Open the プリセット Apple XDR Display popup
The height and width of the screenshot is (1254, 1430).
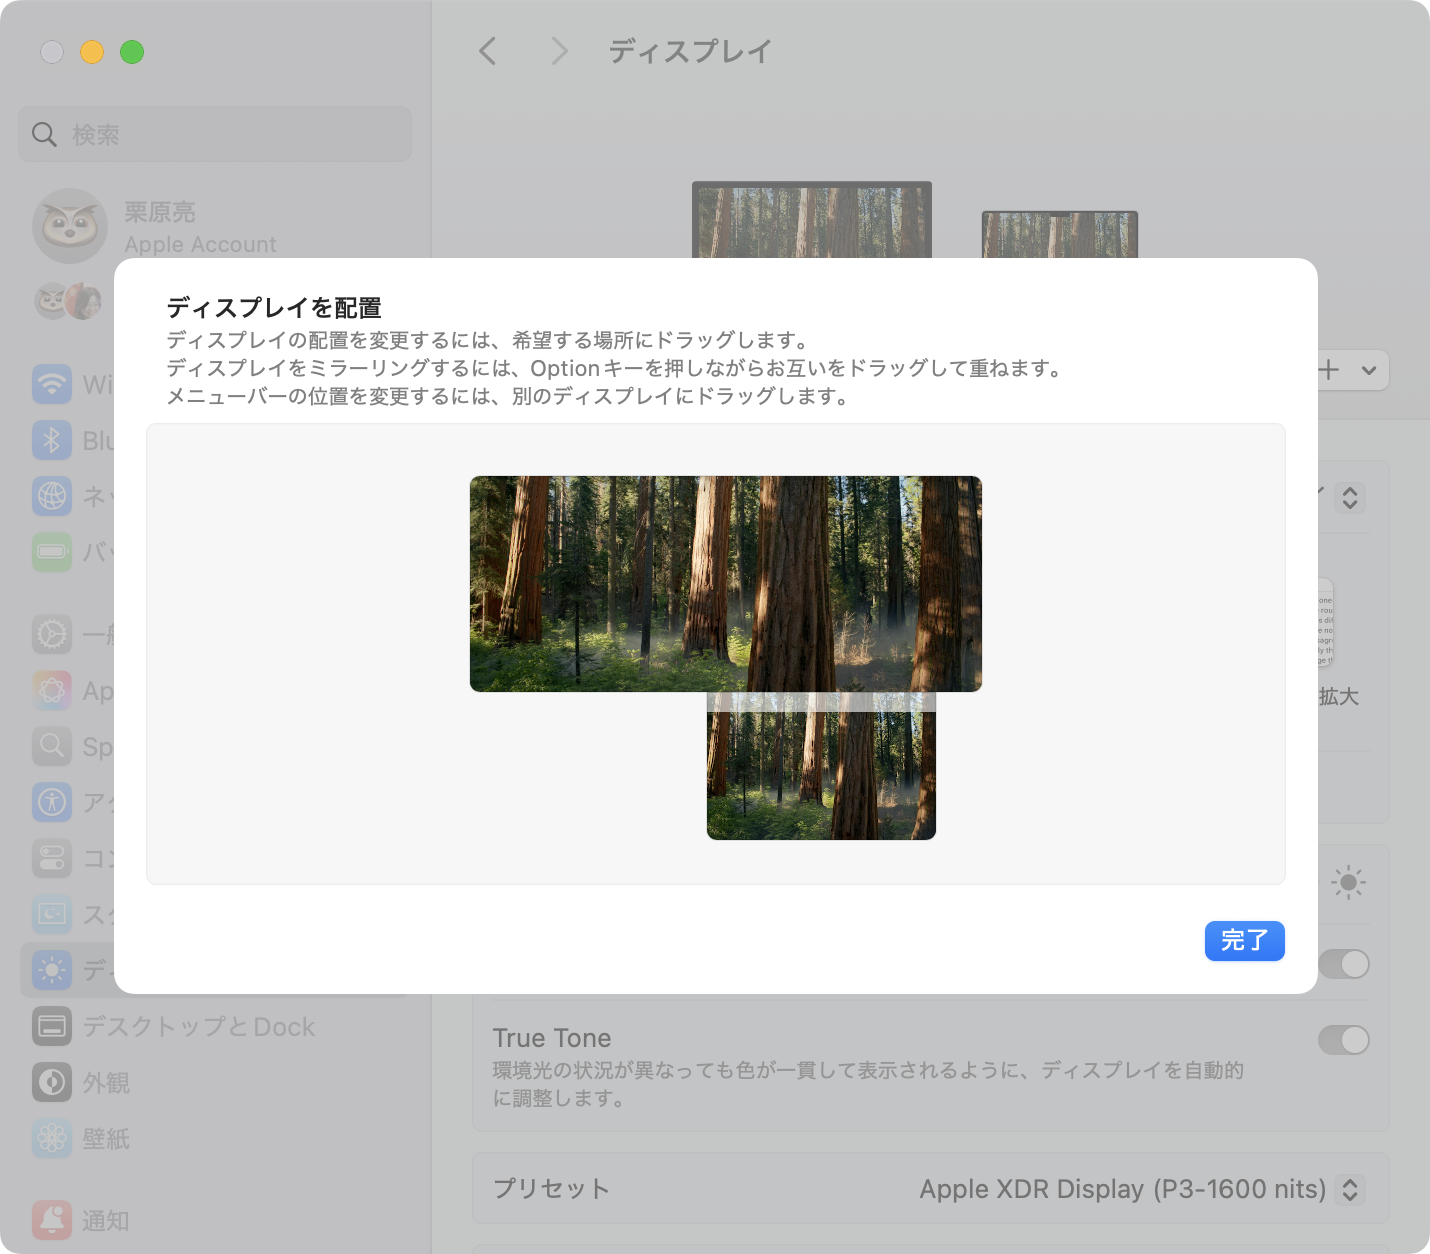1349,1189
